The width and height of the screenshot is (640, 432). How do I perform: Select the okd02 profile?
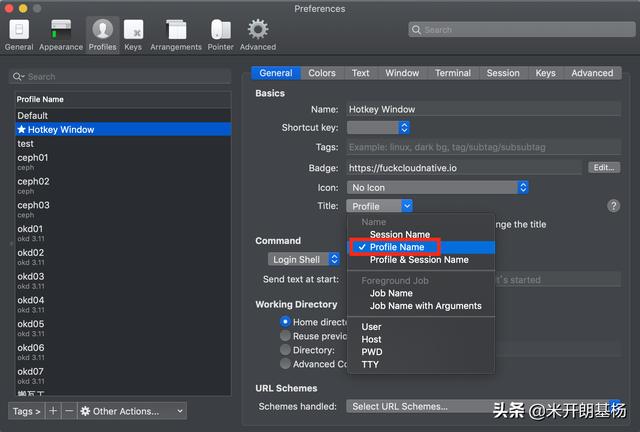pyautogui.click(x=123, y=256)
